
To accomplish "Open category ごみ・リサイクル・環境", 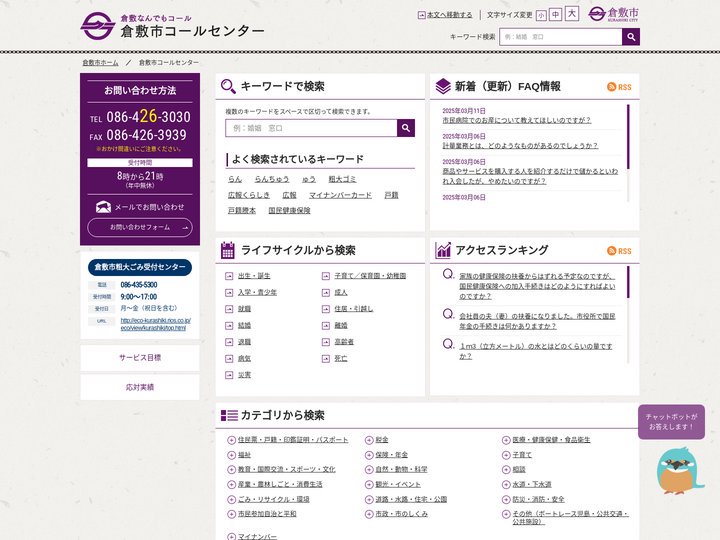I will coord(273,500).
